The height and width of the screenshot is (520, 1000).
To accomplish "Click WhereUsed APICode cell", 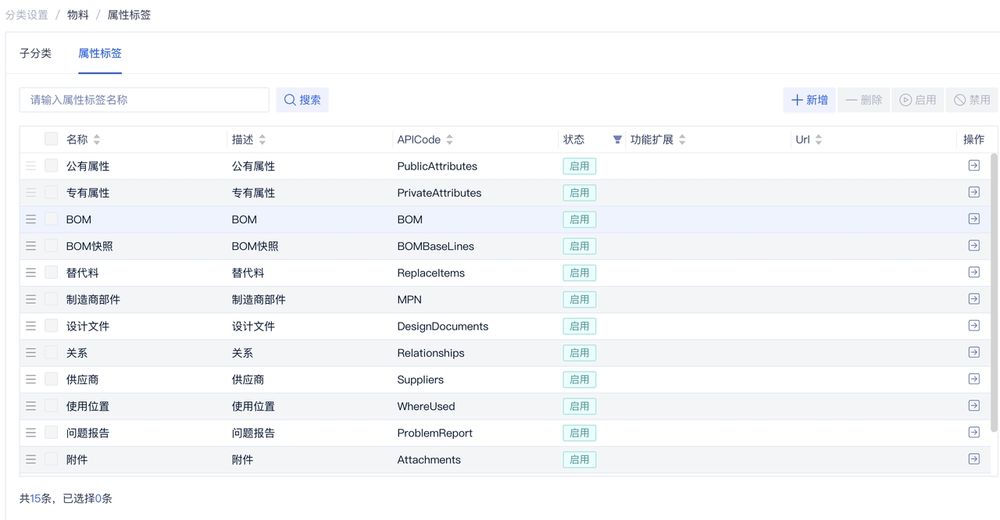I will [x=426, y=406].
